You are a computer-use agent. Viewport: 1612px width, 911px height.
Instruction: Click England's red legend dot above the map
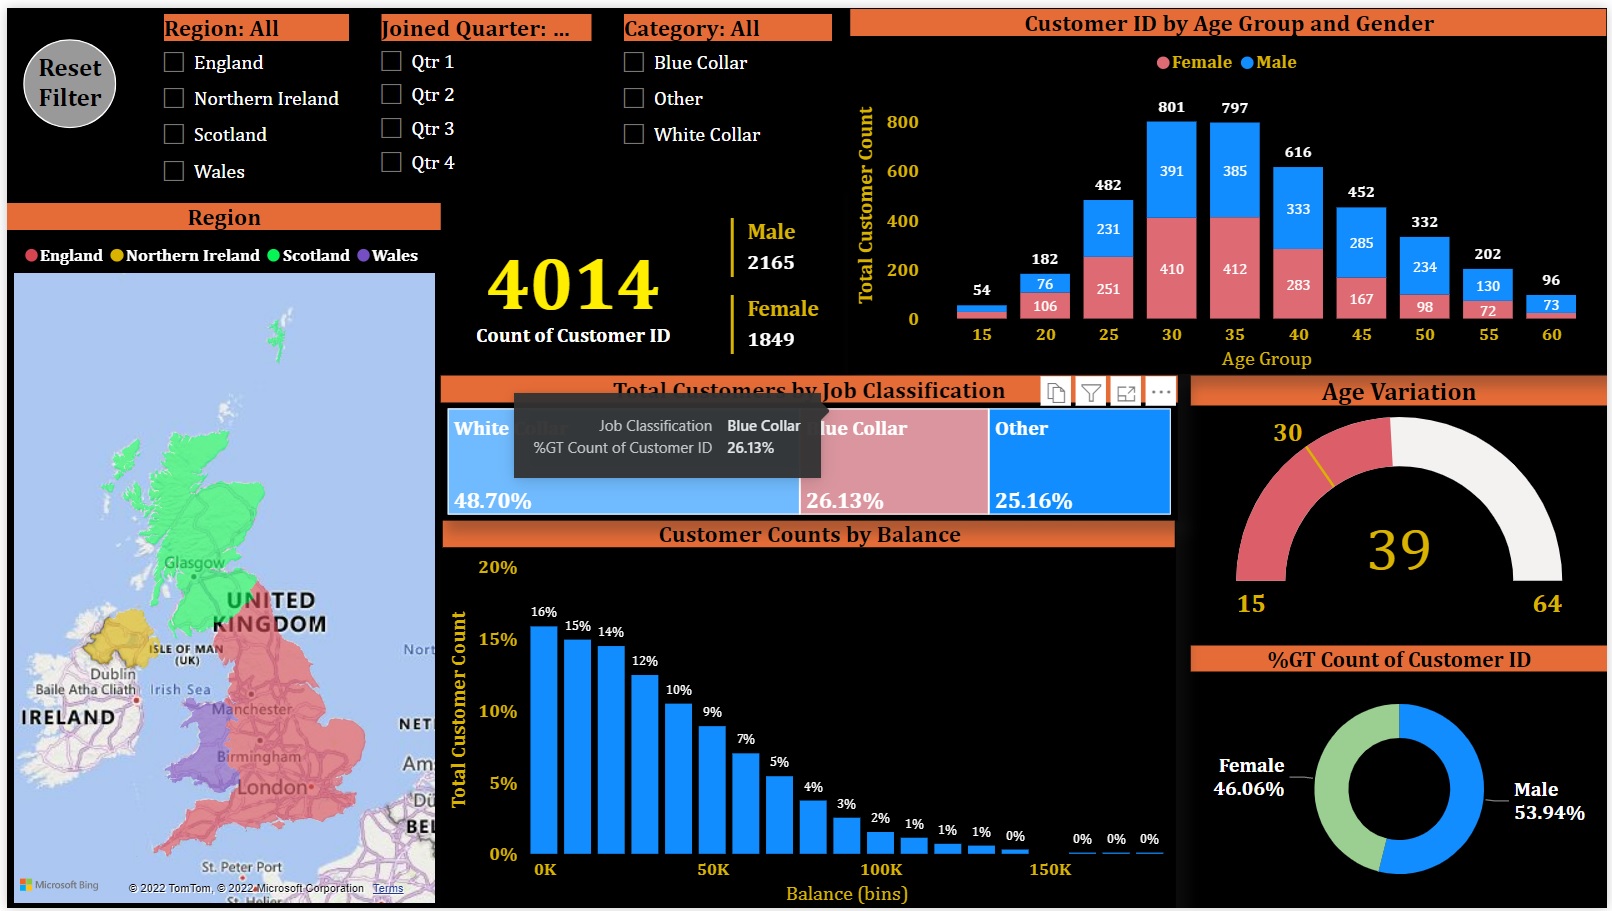pyautogui.click(x=32, y=256)
